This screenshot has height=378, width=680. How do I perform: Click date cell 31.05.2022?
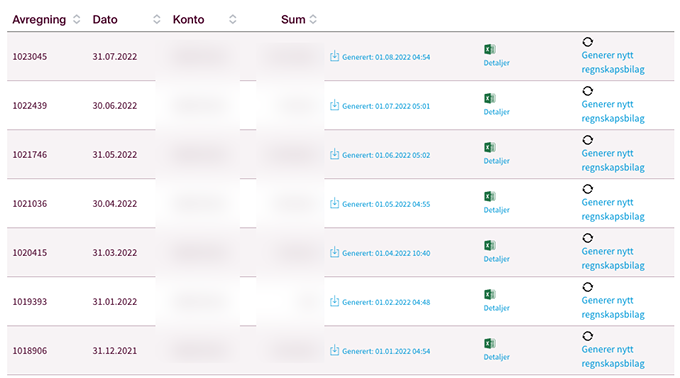pos(114,155)
